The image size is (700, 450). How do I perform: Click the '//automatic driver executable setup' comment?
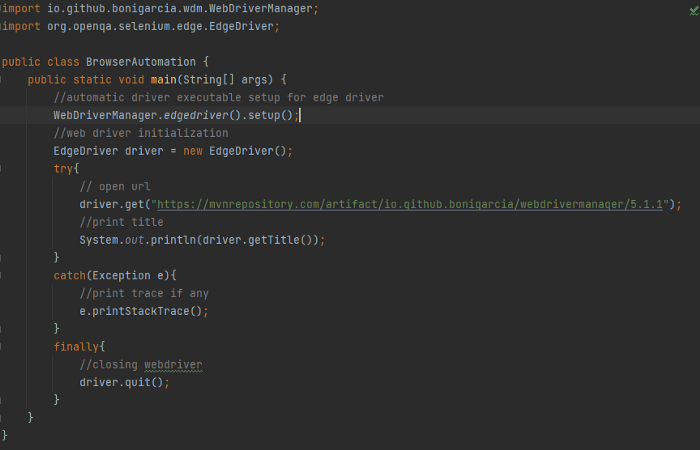[218, 97]
